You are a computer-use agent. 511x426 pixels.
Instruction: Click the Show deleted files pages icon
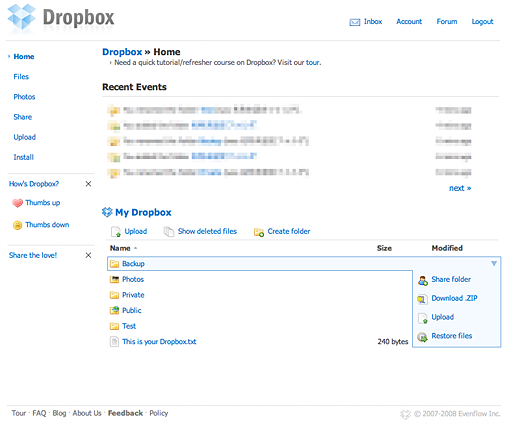[169, 232]
